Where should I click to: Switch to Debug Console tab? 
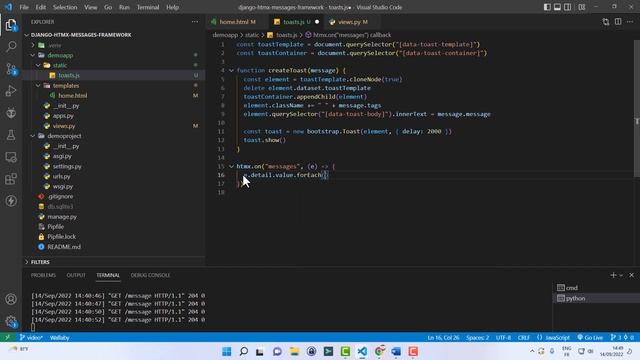pyautogui.click(x=150, y=275)
